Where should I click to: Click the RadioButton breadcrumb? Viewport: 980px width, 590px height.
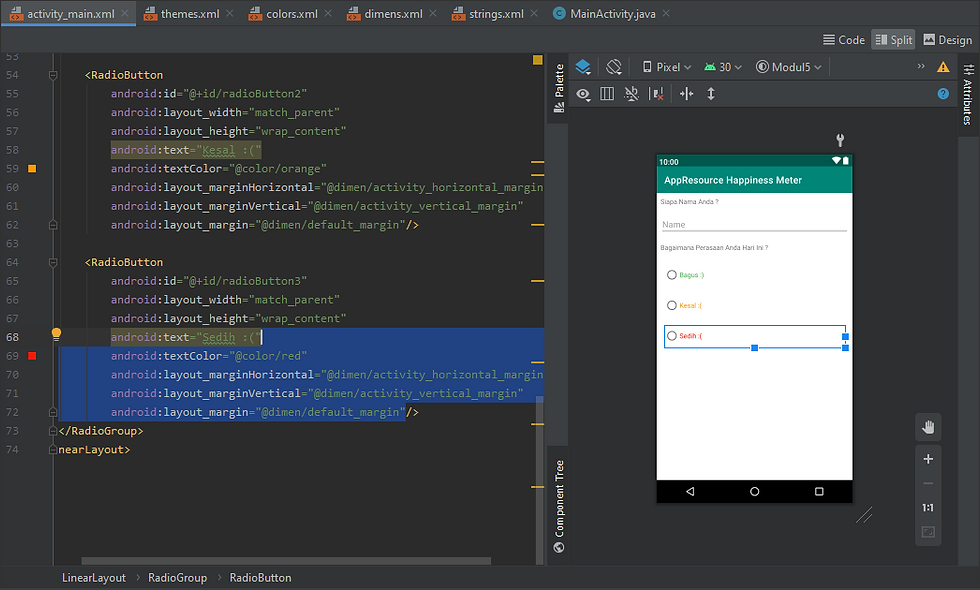[260, 578]
